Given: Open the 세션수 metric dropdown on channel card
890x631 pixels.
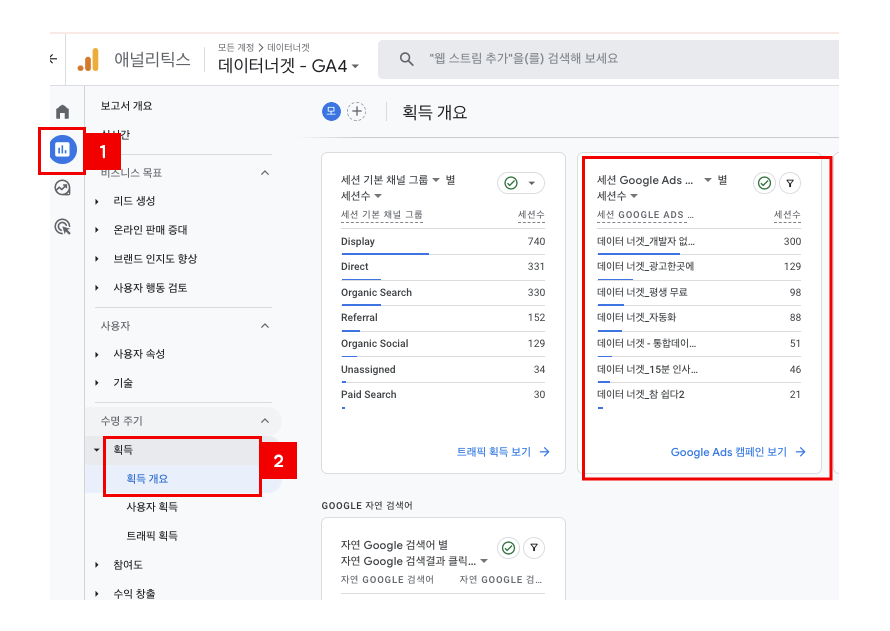Looking at the screenshot, I should click(x=378, y=196).
